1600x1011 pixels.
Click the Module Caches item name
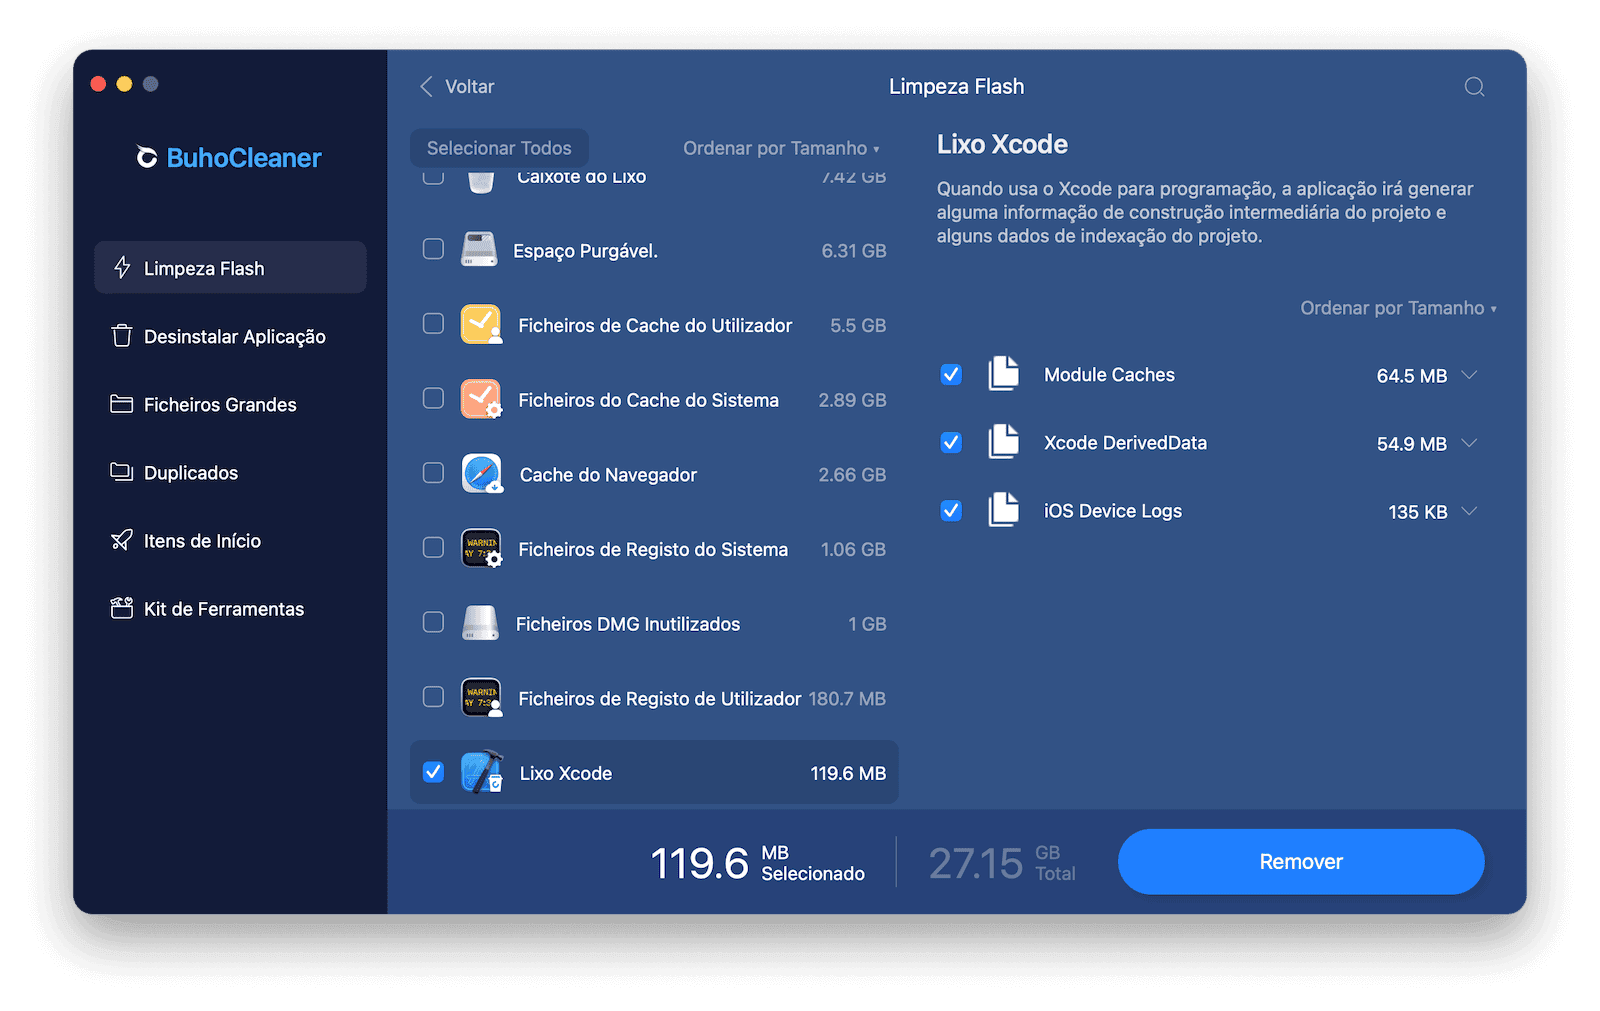tap(1109, 375)
